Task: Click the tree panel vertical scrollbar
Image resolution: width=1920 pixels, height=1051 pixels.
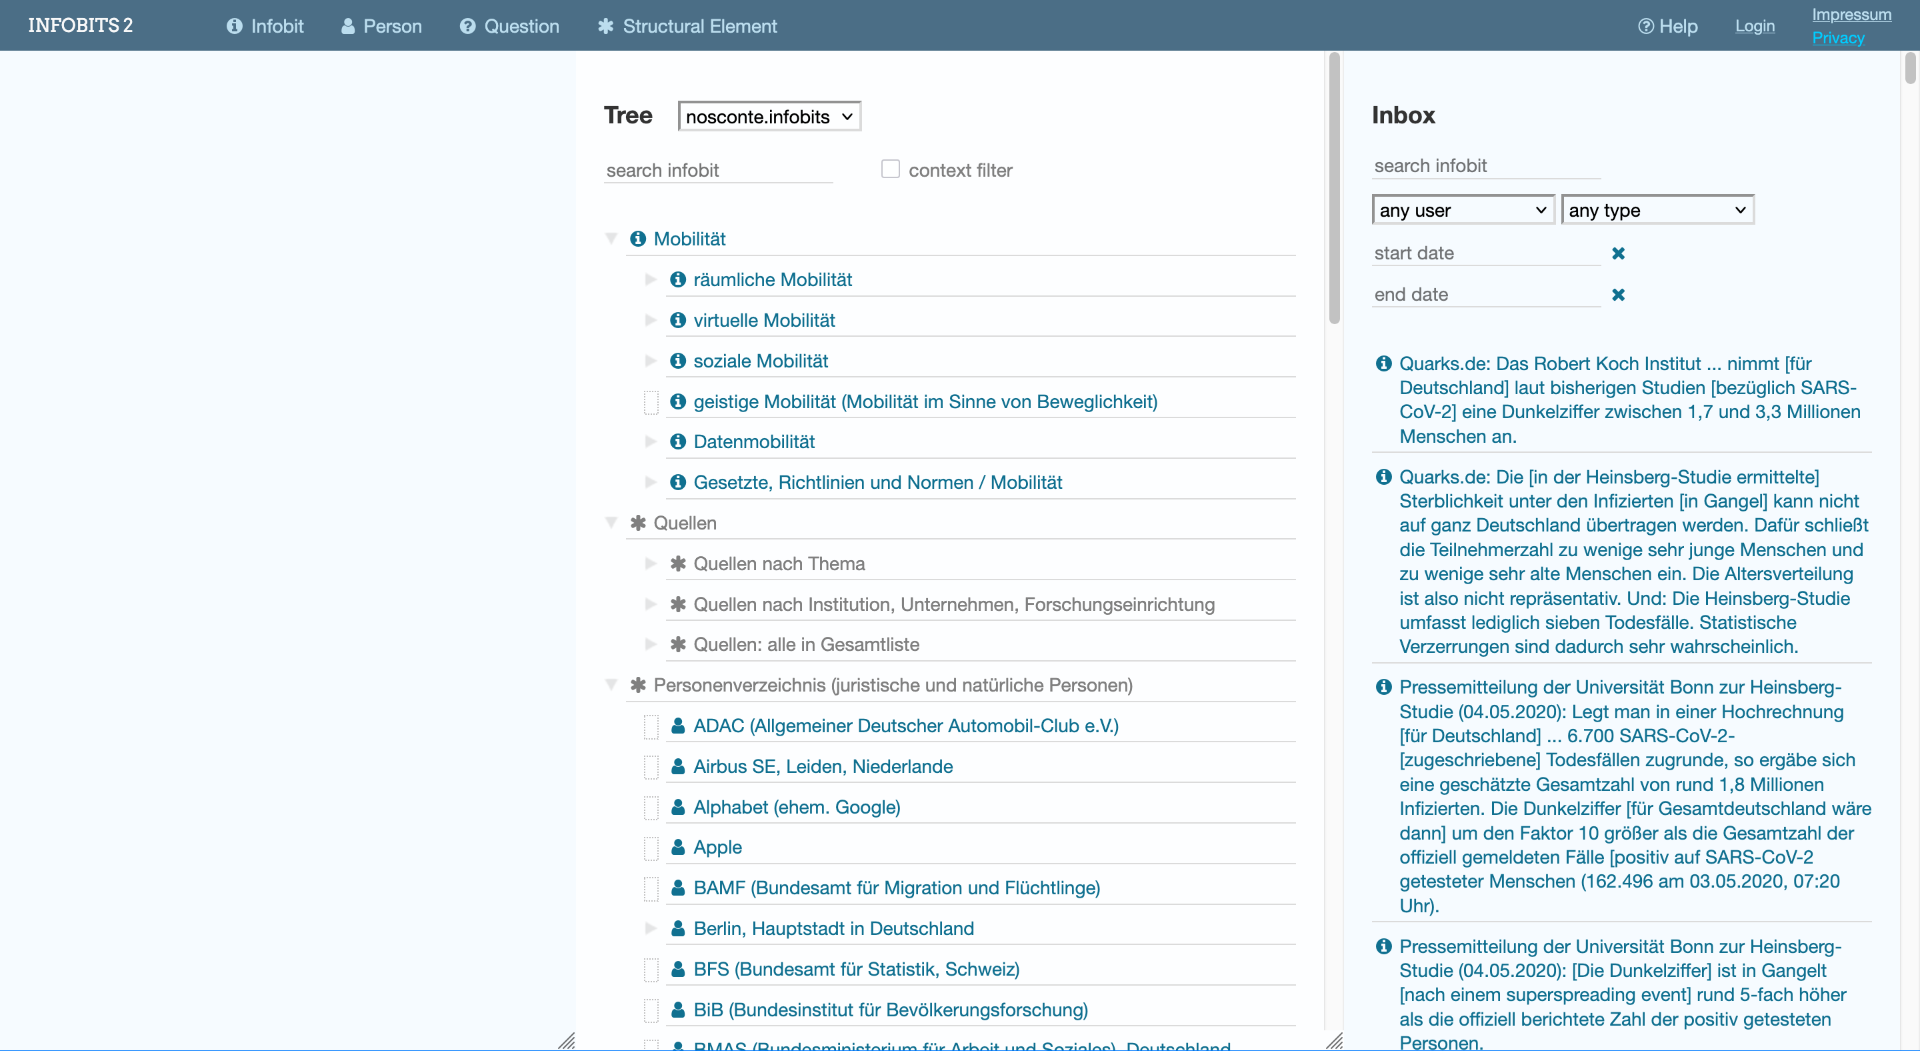Action: coord(1334,190)
